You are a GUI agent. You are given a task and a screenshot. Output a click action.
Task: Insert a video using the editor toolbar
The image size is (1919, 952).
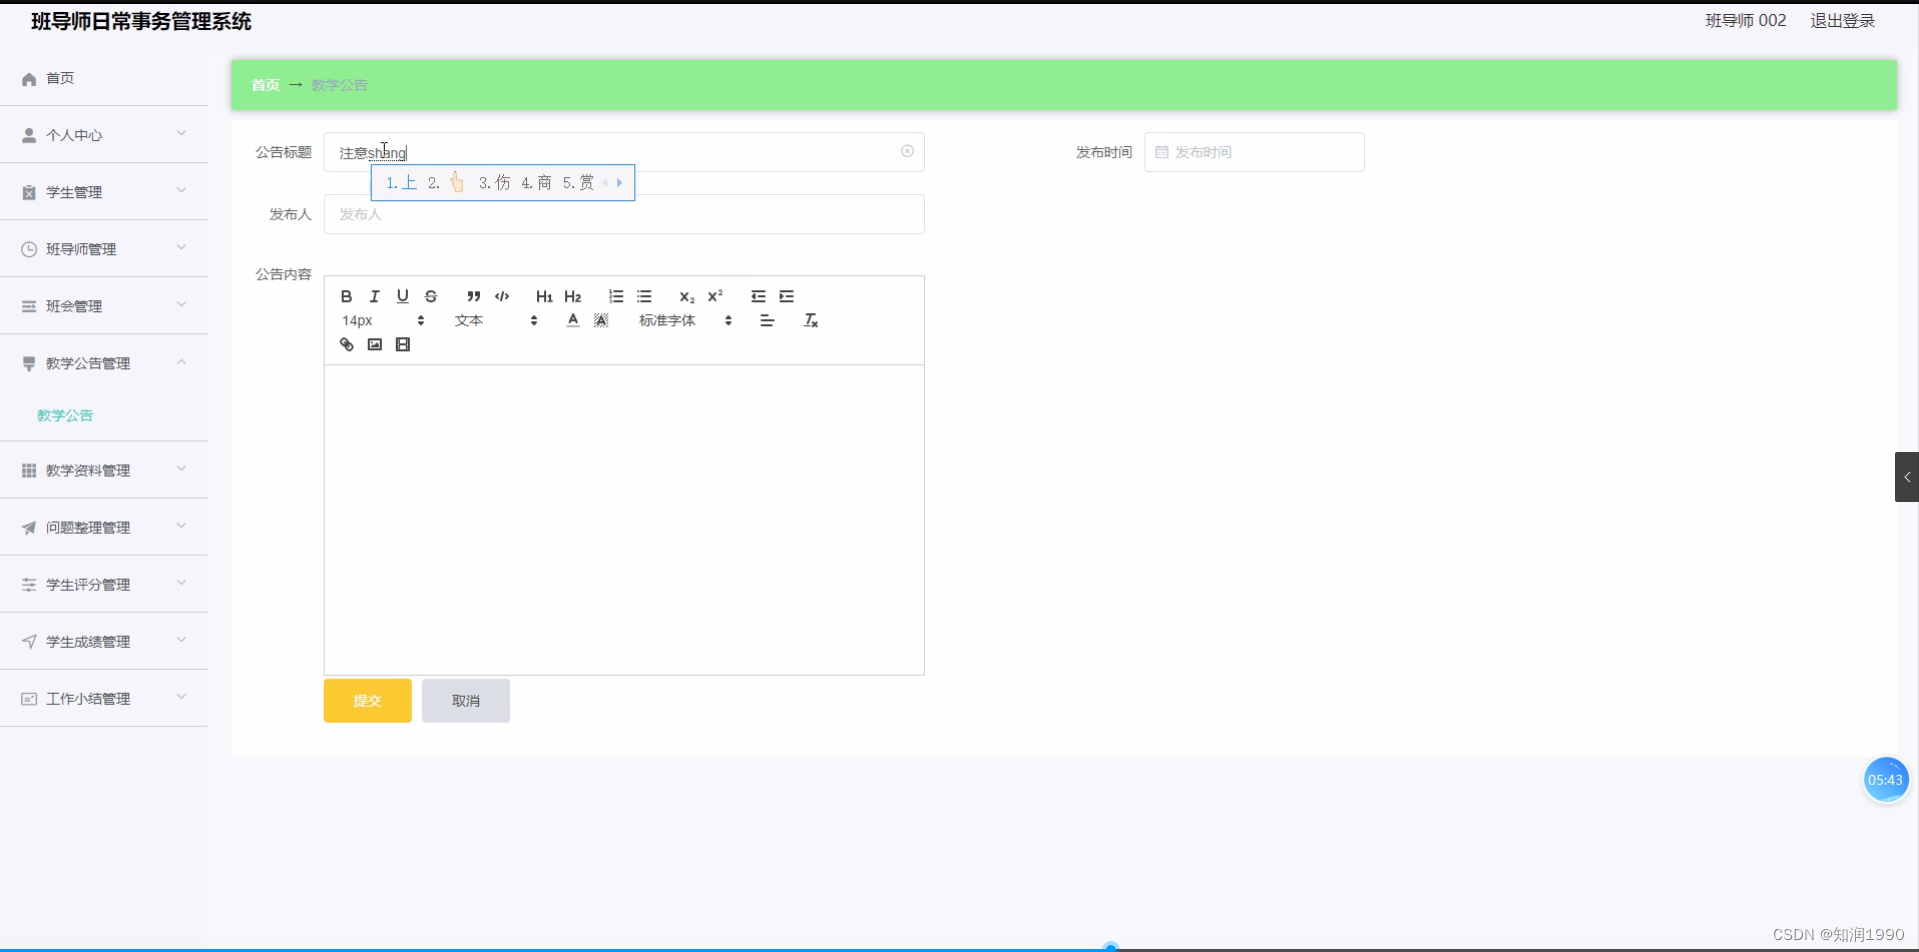pos(403,344)
